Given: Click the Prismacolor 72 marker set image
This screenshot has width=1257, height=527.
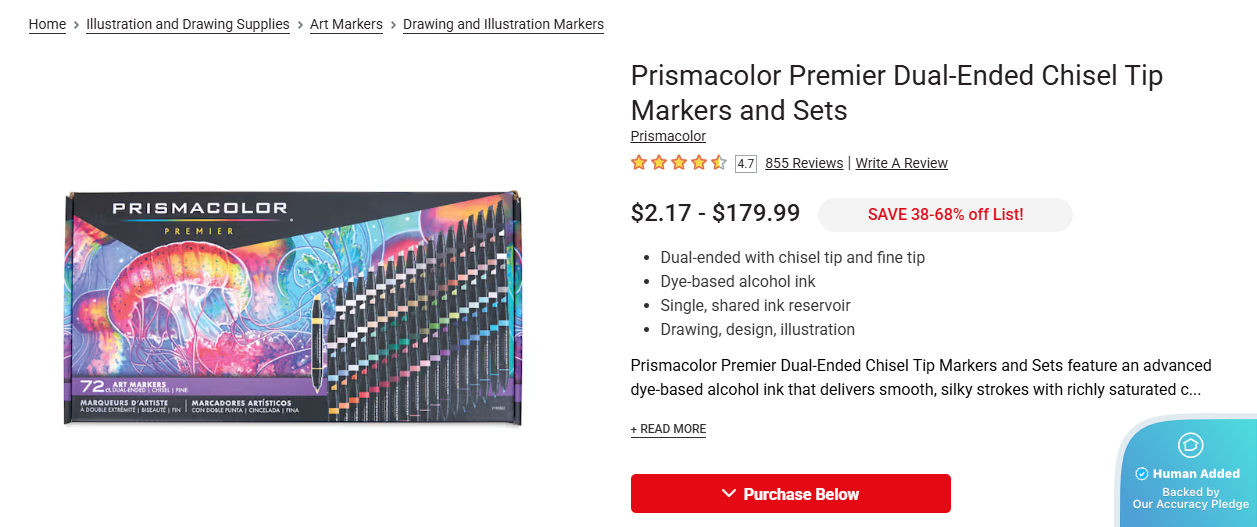Looking at the screenshot, I should click(x=294, y=307).
